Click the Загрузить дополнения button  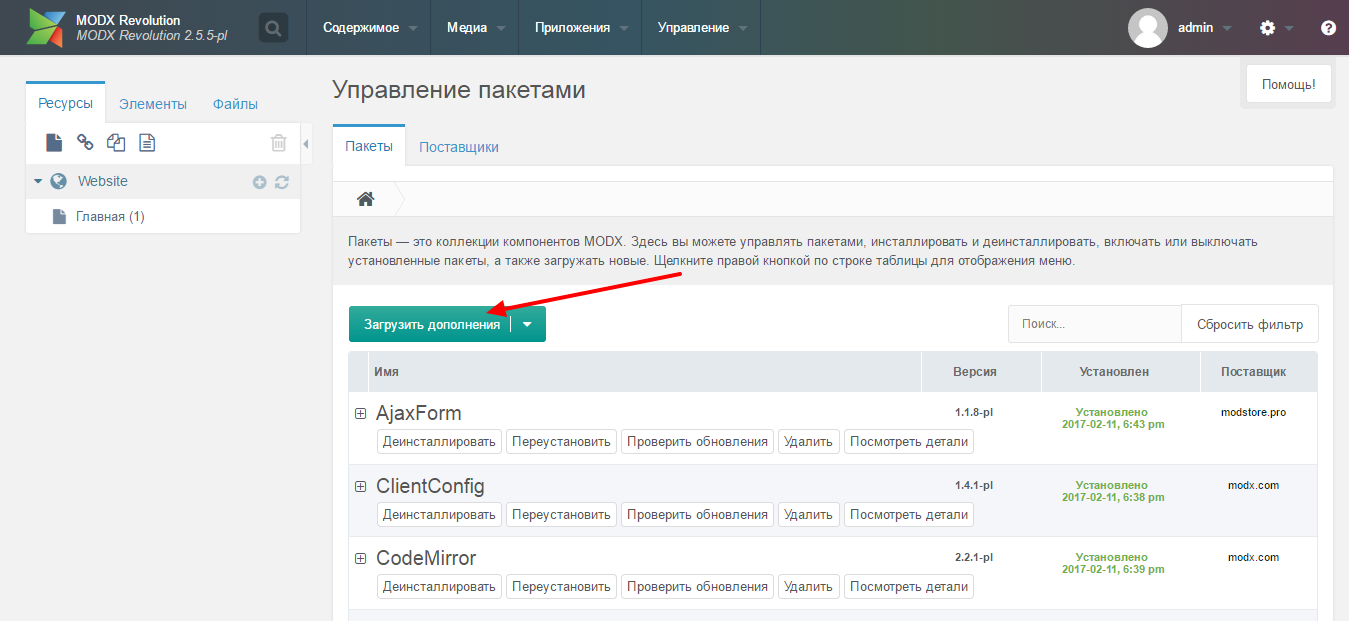(431, 324)
